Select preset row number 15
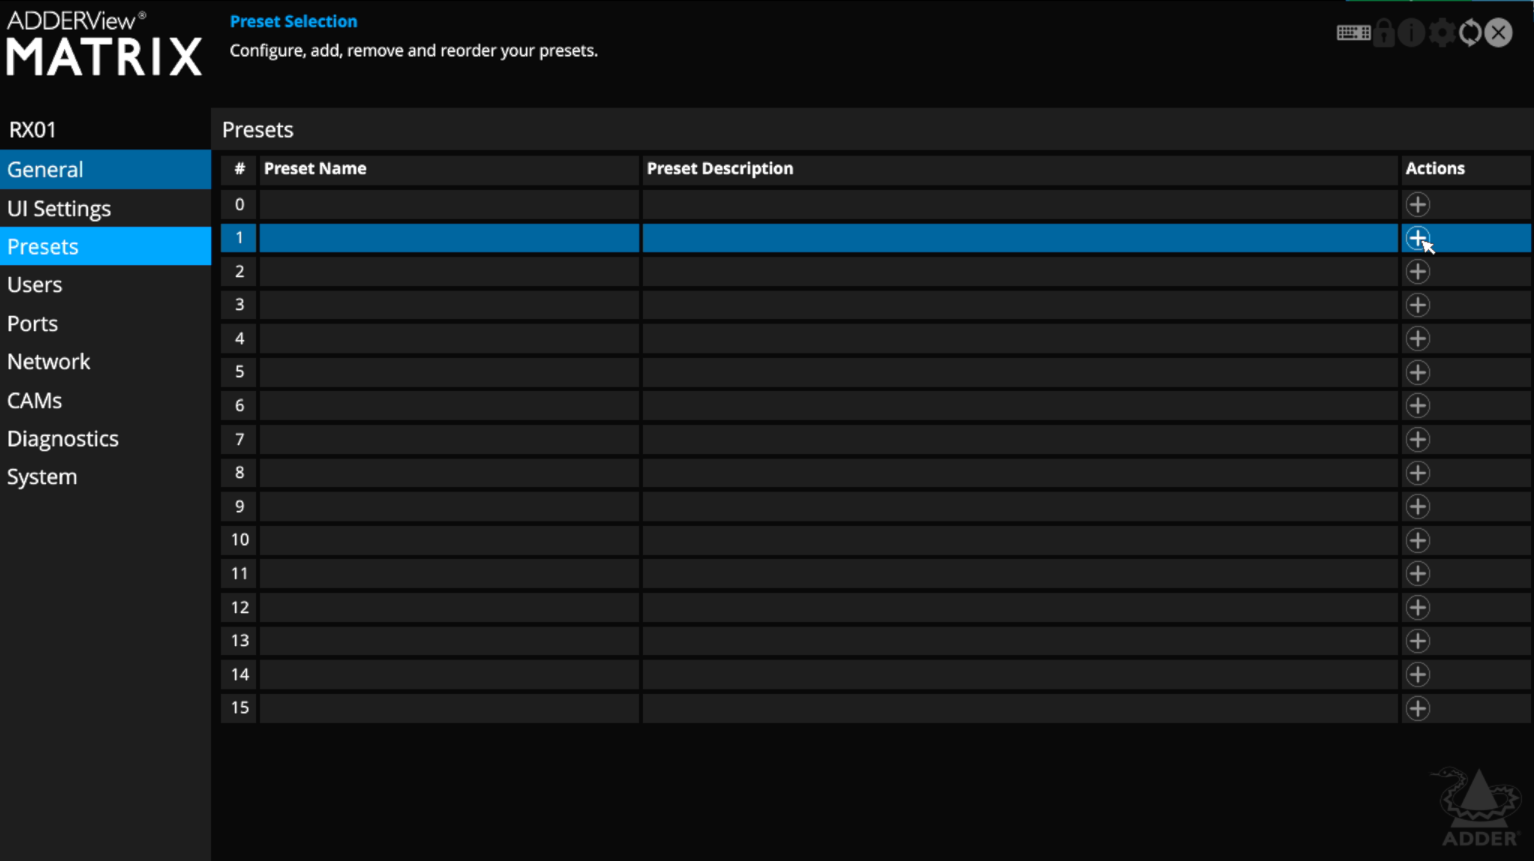This screenshot has width=1534, height=861. (x=239, y=708)
